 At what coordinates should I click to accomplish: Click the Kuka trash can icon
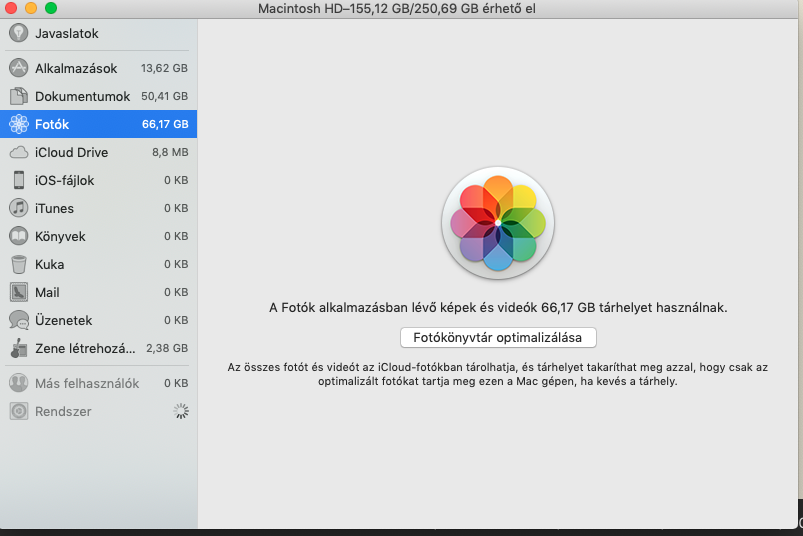(18, 265)
